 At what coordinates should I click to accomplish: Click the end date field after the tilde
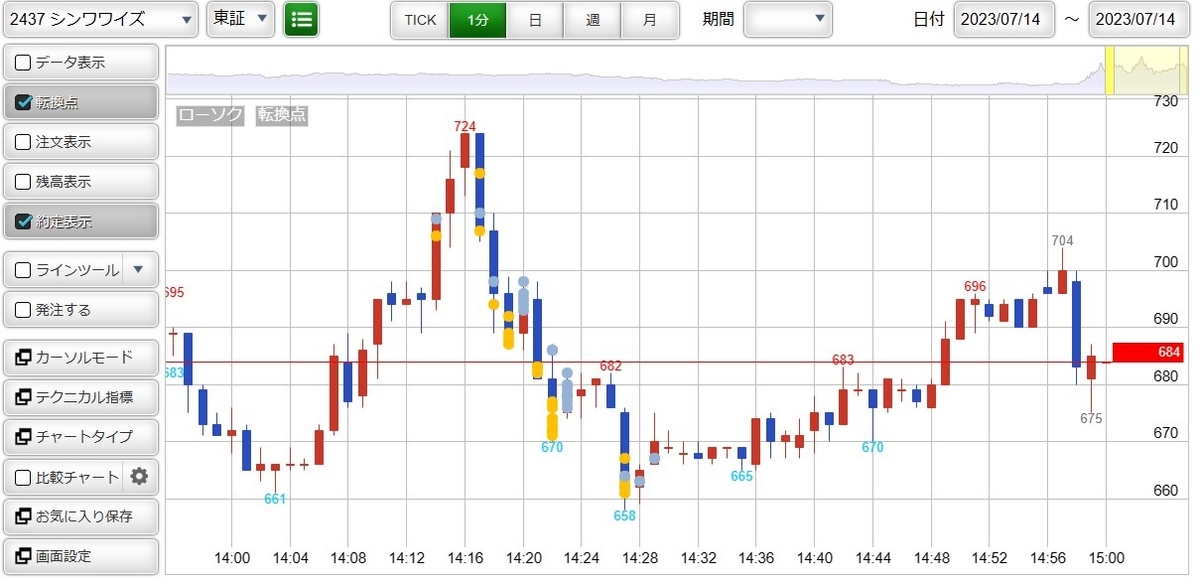point(1138,19)
